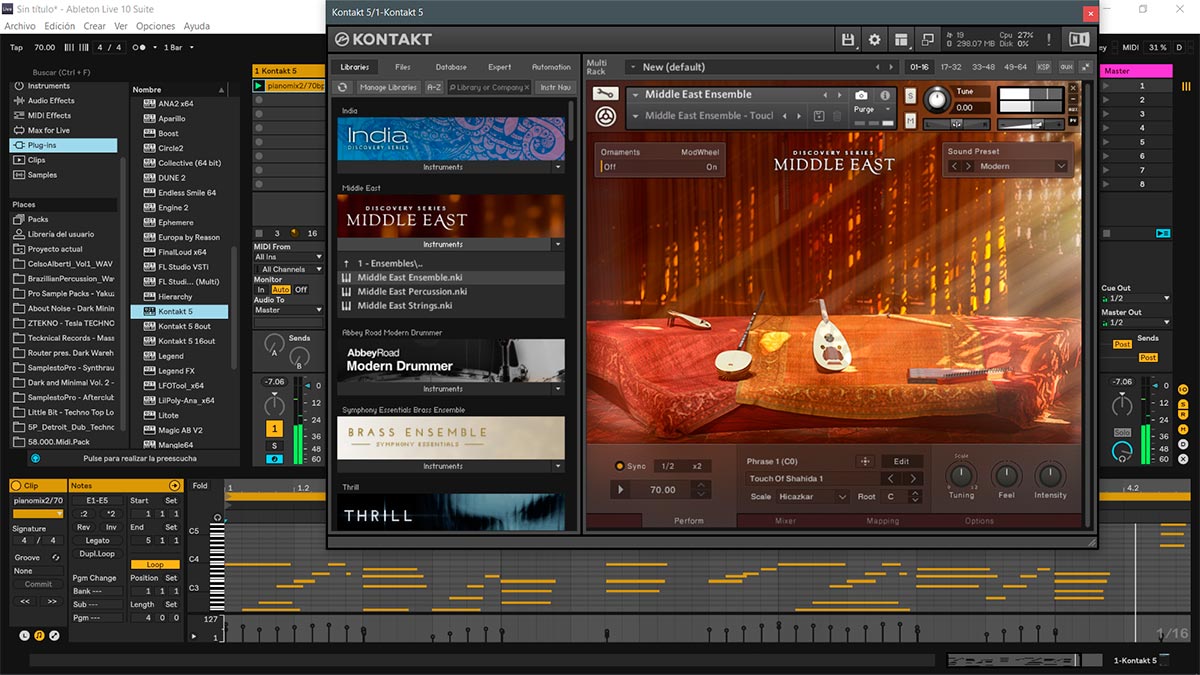Image resolution: width=1200 pixels, height=675 pixels.
Task: Open the Kontakt save files menu icon
Action: pos(849,40)
